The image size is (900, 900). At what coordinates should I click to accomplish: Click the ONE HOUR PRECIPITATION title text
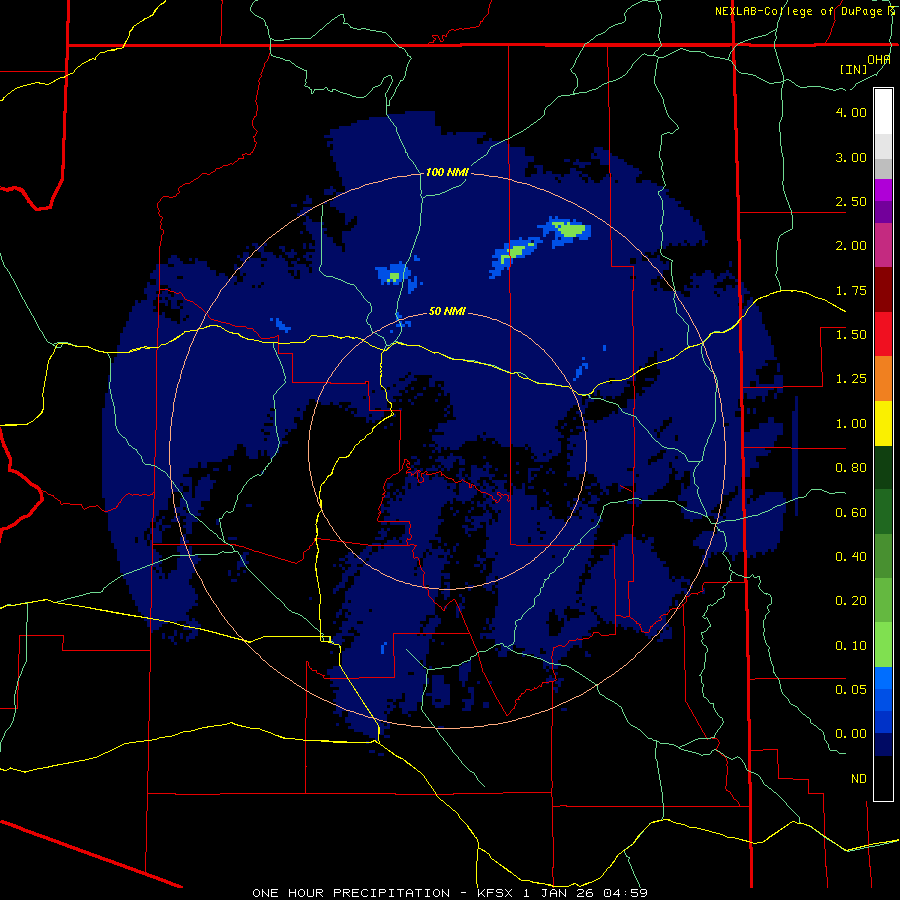tap(351, 893)
